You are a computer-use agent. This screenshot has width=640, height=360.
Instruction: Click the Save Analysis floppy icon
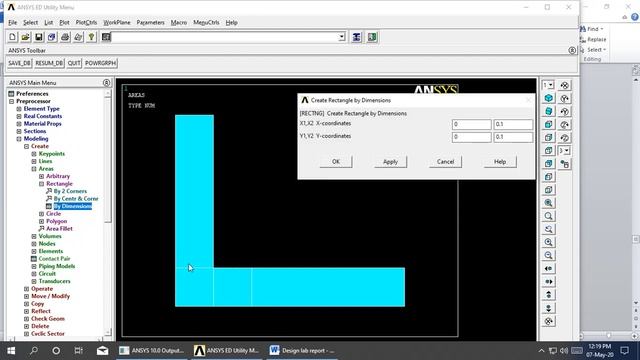coord(38,37)
